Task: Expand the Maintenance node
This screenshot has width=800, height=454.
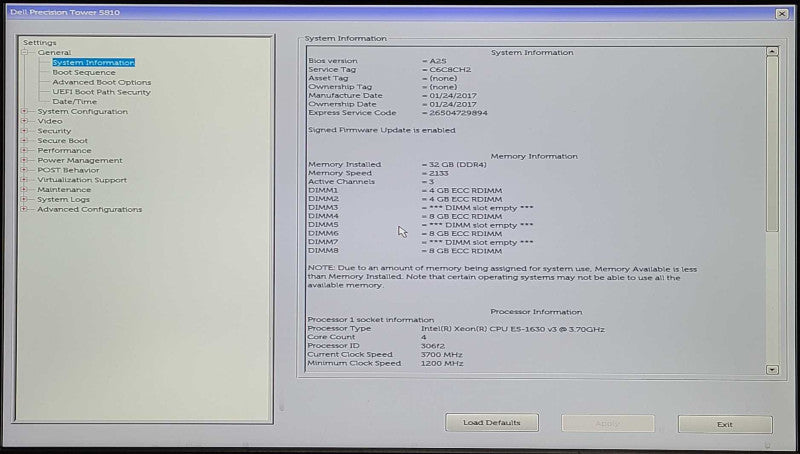Action: [x=24, y=189]
